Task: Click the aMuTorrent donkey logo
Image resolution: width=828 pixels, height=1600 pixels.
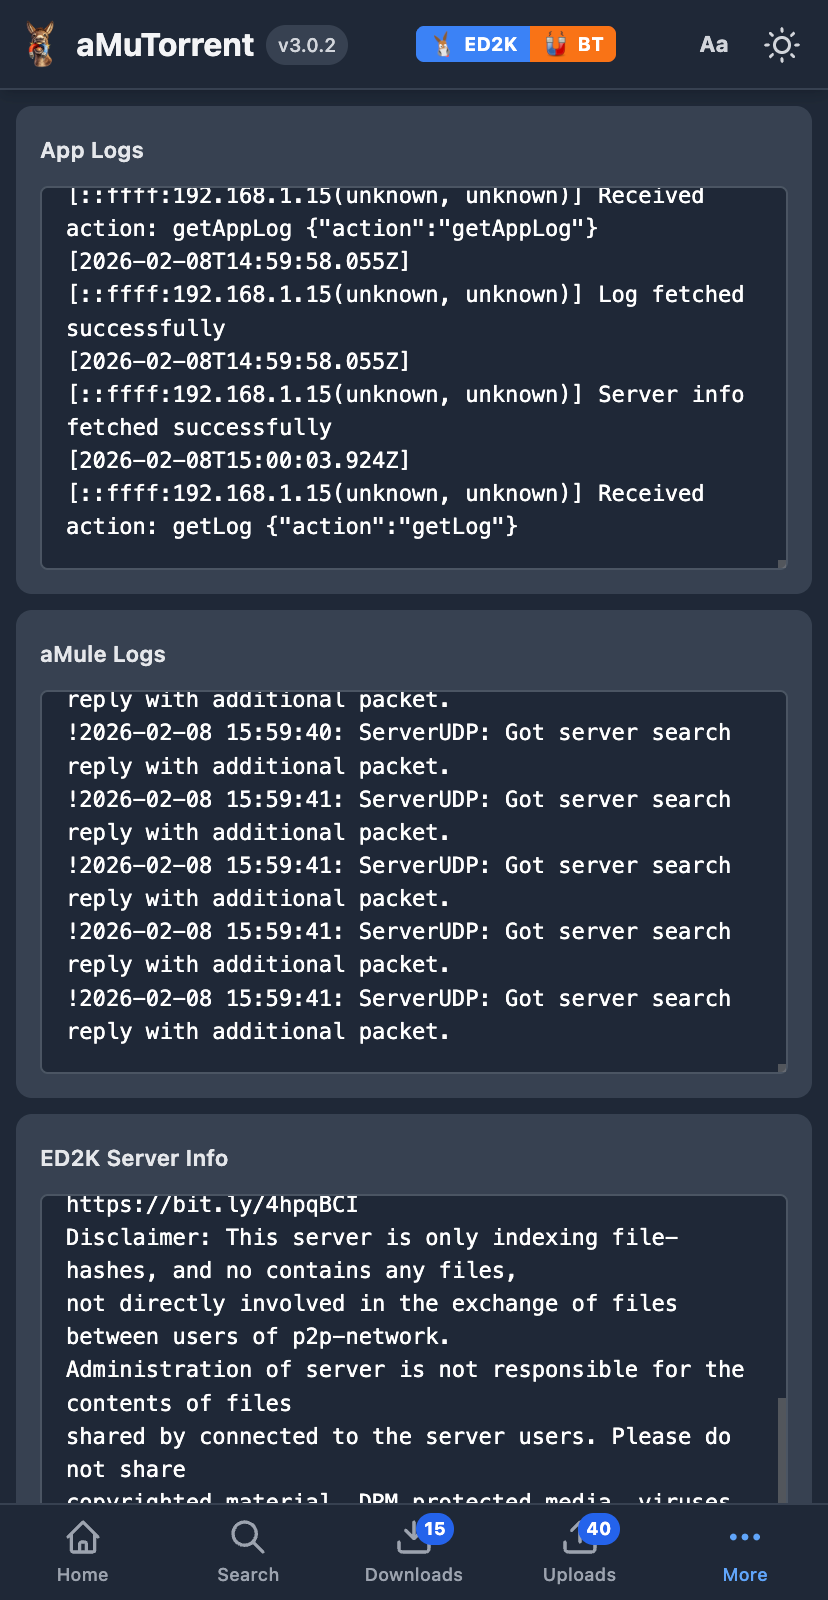Action: click(x=40, y=45)
